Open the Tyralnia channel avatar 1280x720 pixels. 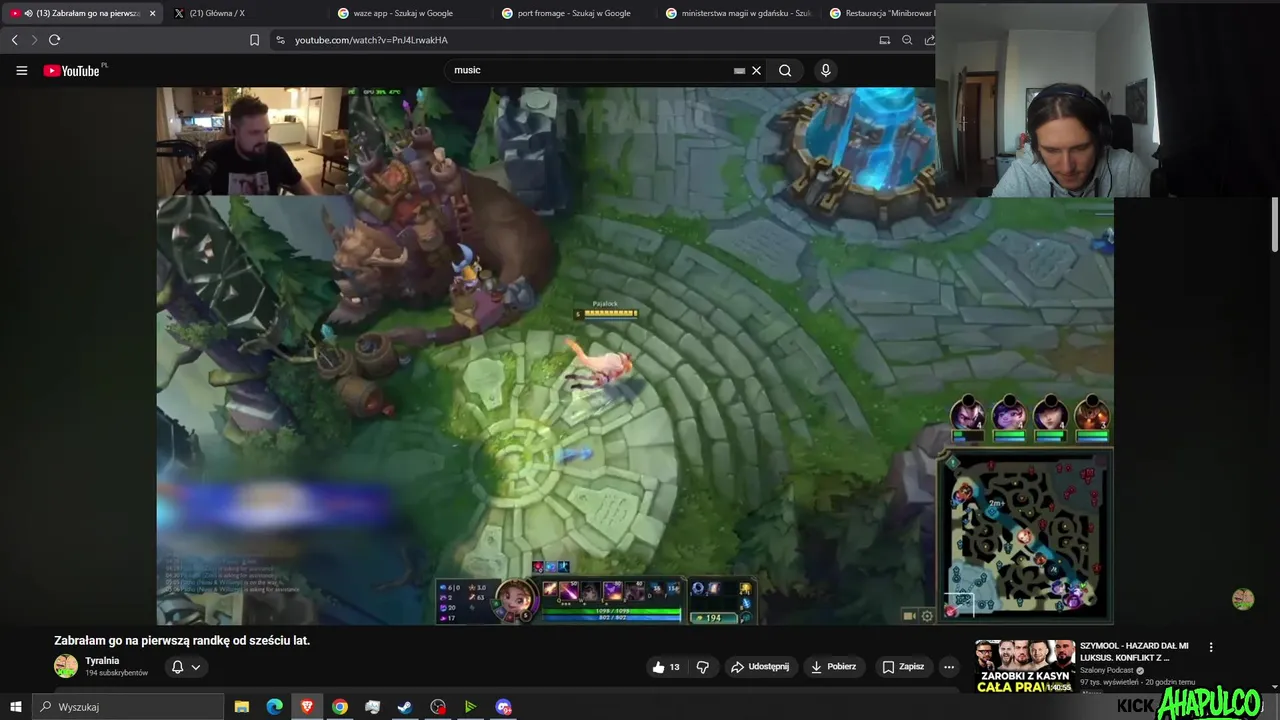(x=66, y=666)
